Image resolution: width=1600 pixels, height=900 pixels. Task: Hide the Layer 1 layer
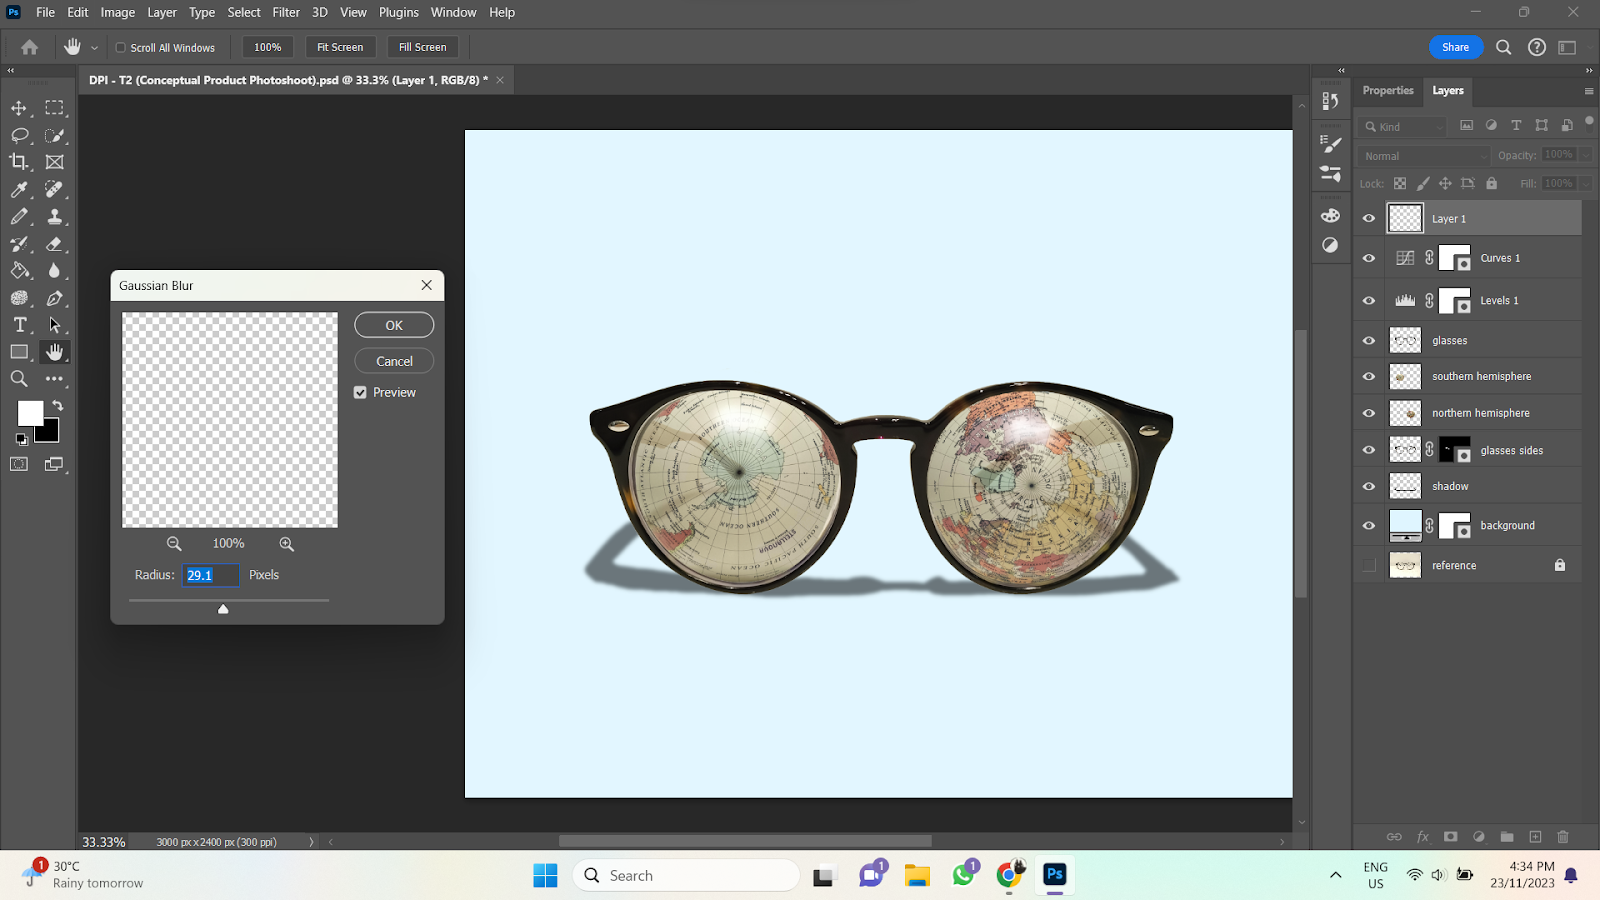point(1369,218)
